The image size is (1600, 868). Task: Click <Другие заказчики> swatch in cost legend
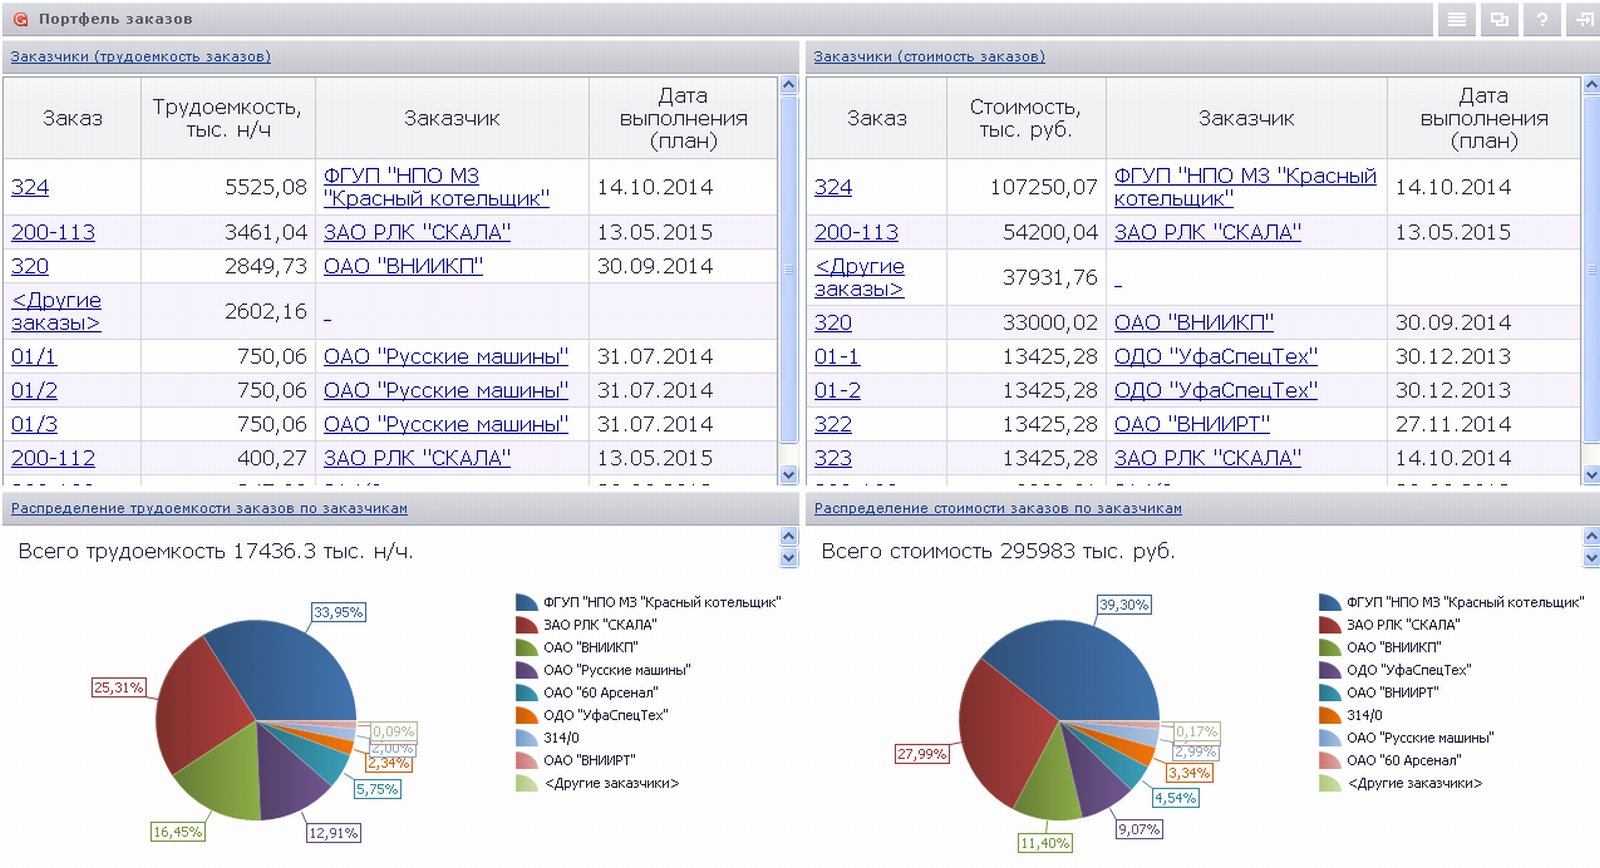(1330, 783)
